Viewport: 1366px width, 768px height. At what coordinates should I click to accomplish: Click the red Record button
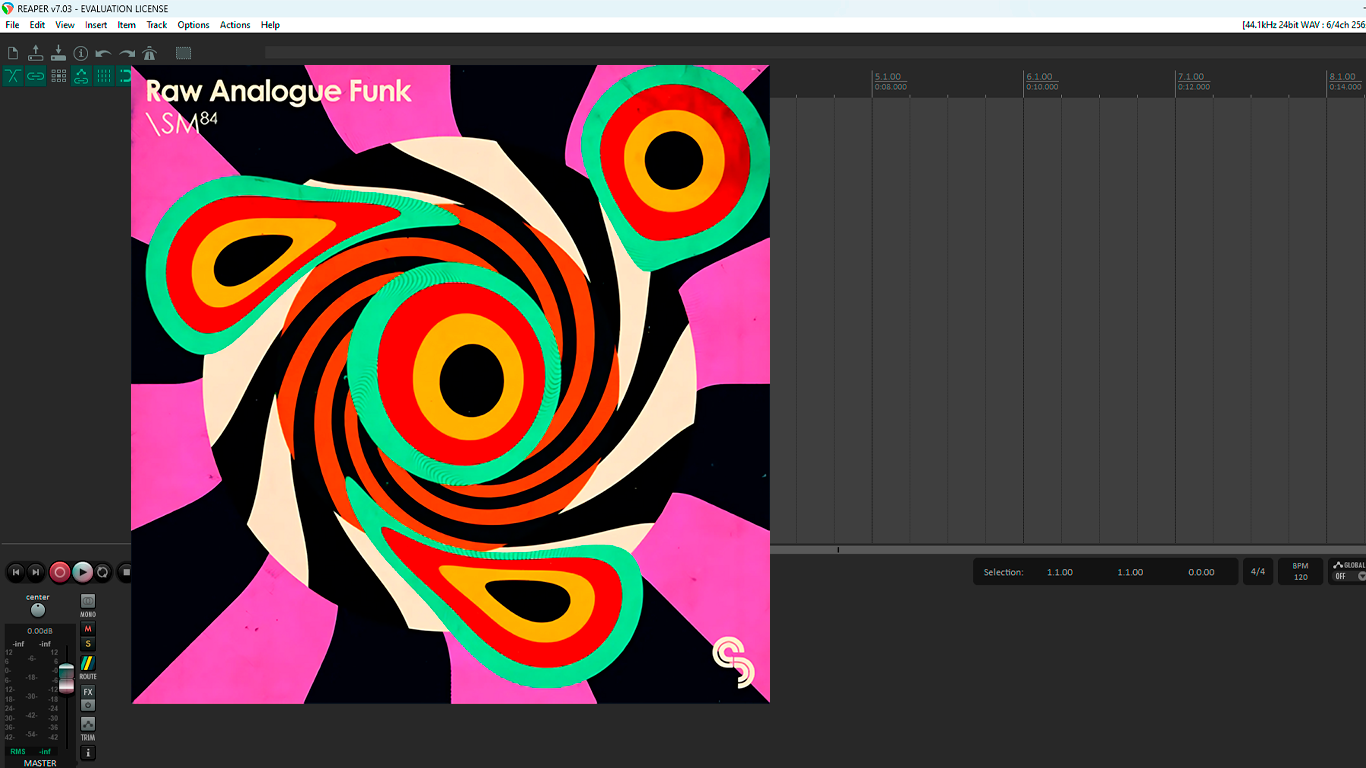coord(60,572)
